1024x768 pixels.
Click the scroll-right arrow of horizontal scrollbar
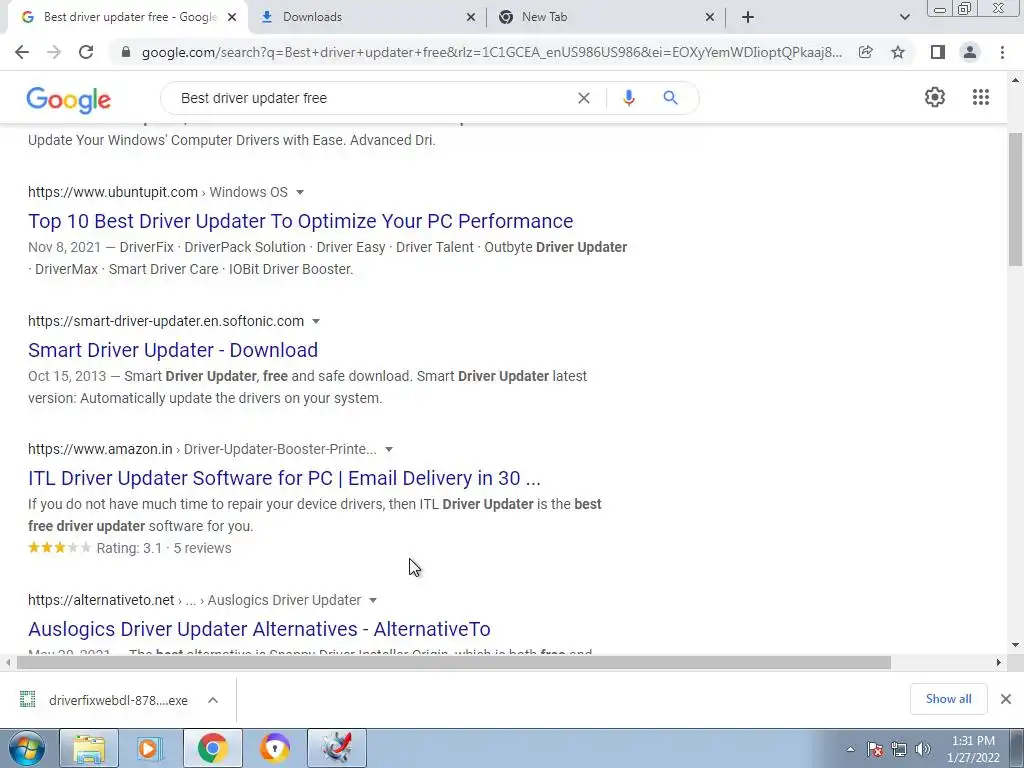pos(999,663)
